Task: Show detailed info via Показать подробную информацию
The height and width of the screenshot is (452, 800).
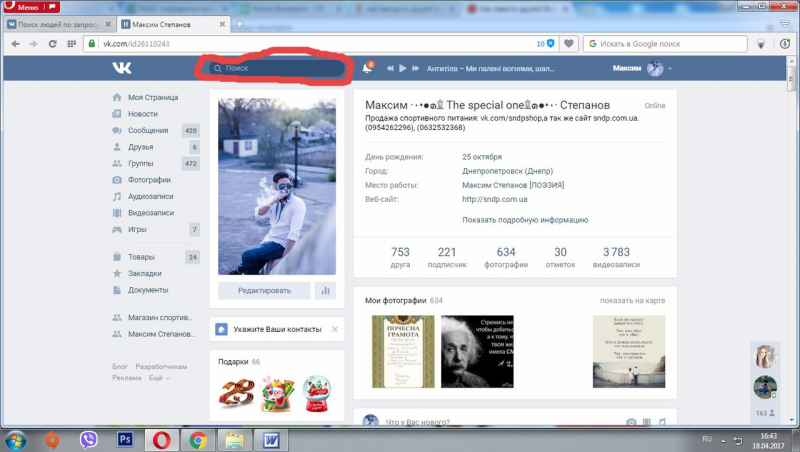Action: click(x=524, y=219)
